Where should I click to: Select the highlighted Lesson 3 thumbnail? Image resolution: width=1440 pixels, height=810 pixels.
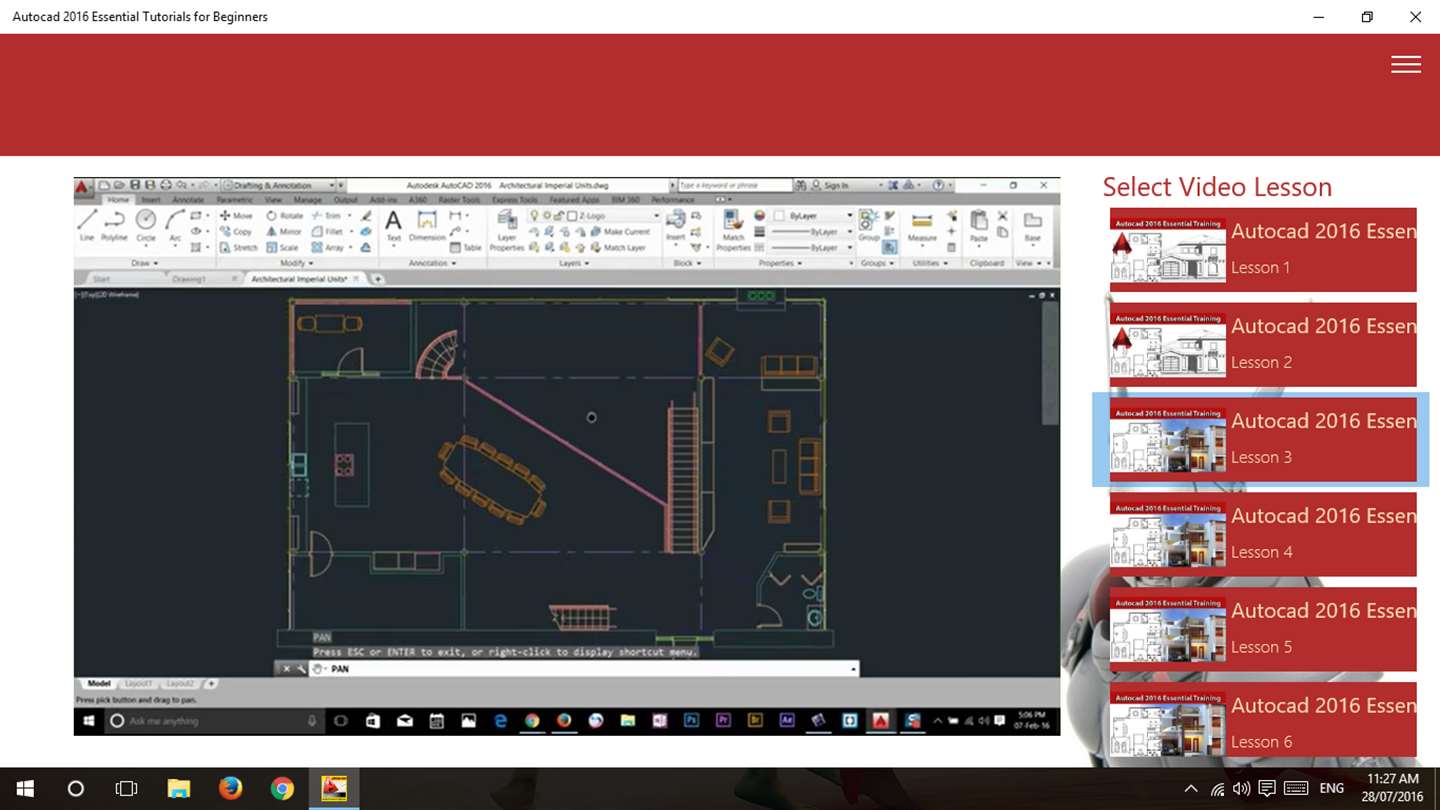tap(1168, 440)
